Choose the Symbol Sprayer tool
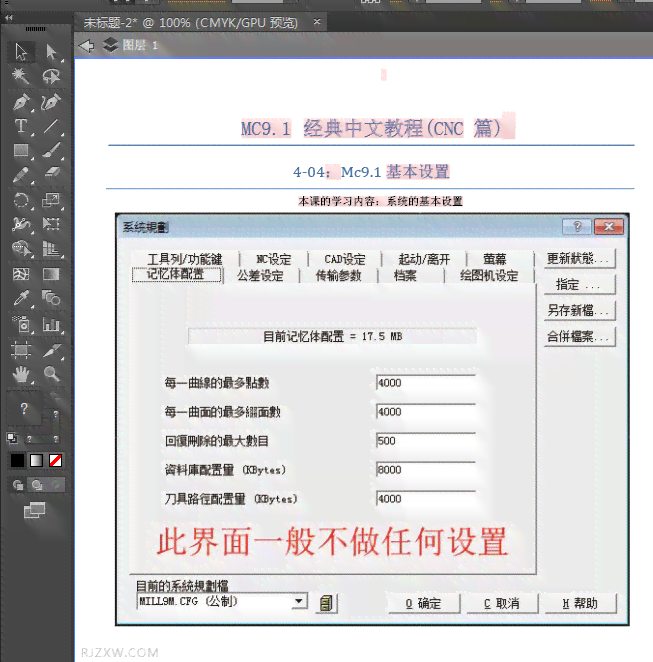 click(21, 324)
